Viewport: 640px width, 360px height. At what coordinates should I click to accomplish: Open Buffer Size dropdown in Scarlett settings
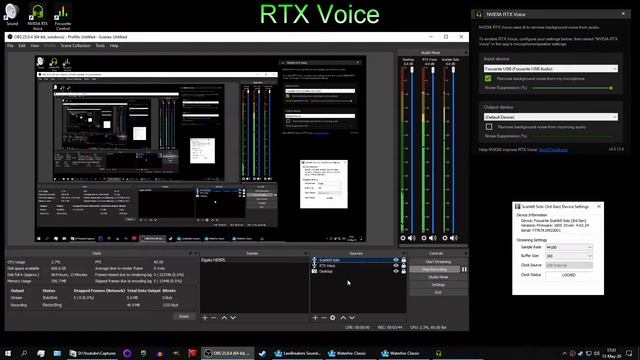[569, 256]
